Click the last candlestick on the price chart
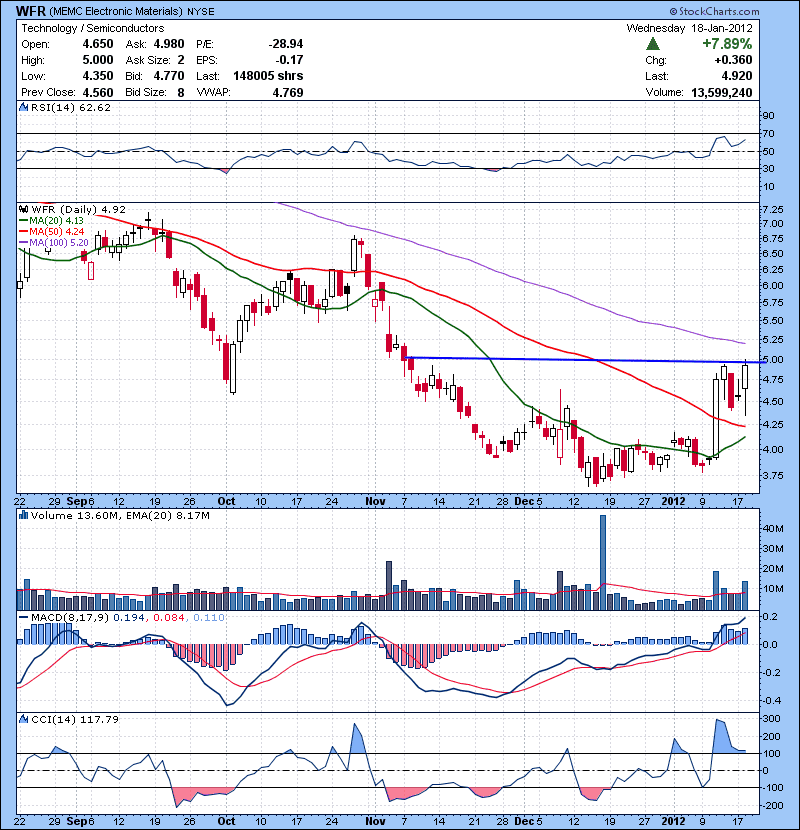 pyautogui.click(x=745, y=386)
